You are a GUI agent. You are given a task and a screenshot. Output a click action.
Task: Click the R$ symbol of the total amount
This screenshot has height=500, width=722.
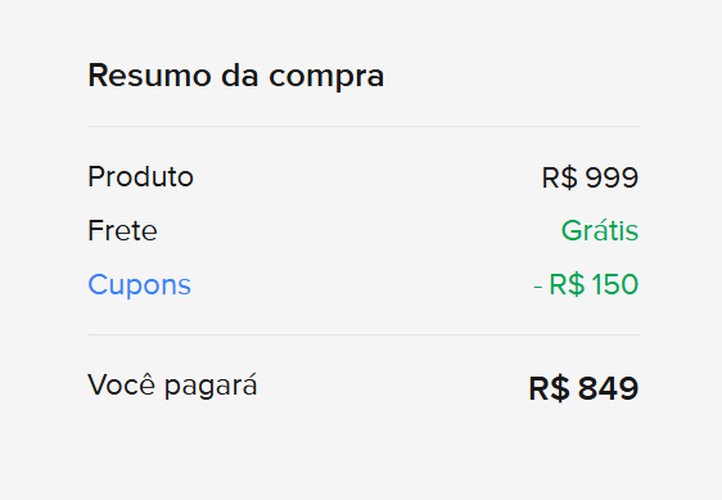pyautogui.click(x=549, y=388)
